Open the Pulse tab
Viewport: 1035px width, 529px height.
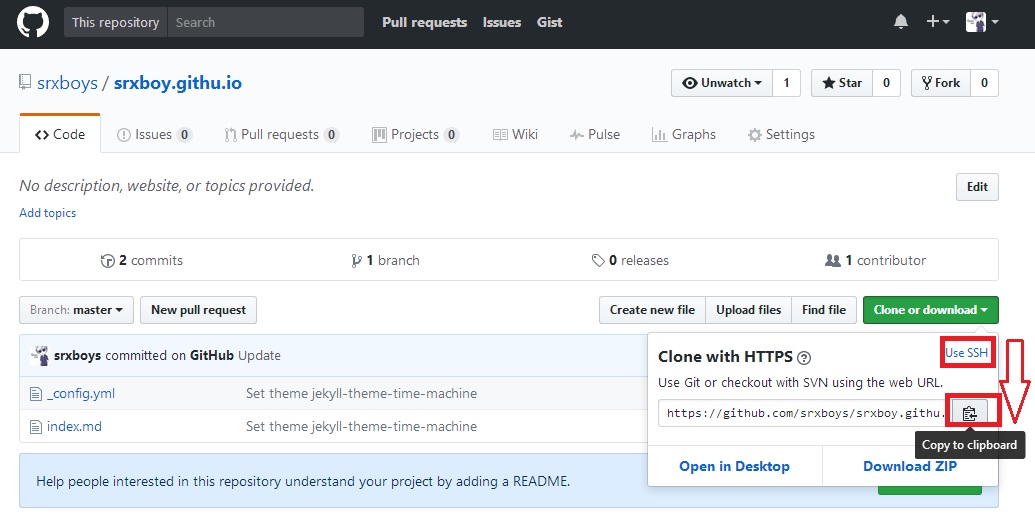tap(595, 135)
